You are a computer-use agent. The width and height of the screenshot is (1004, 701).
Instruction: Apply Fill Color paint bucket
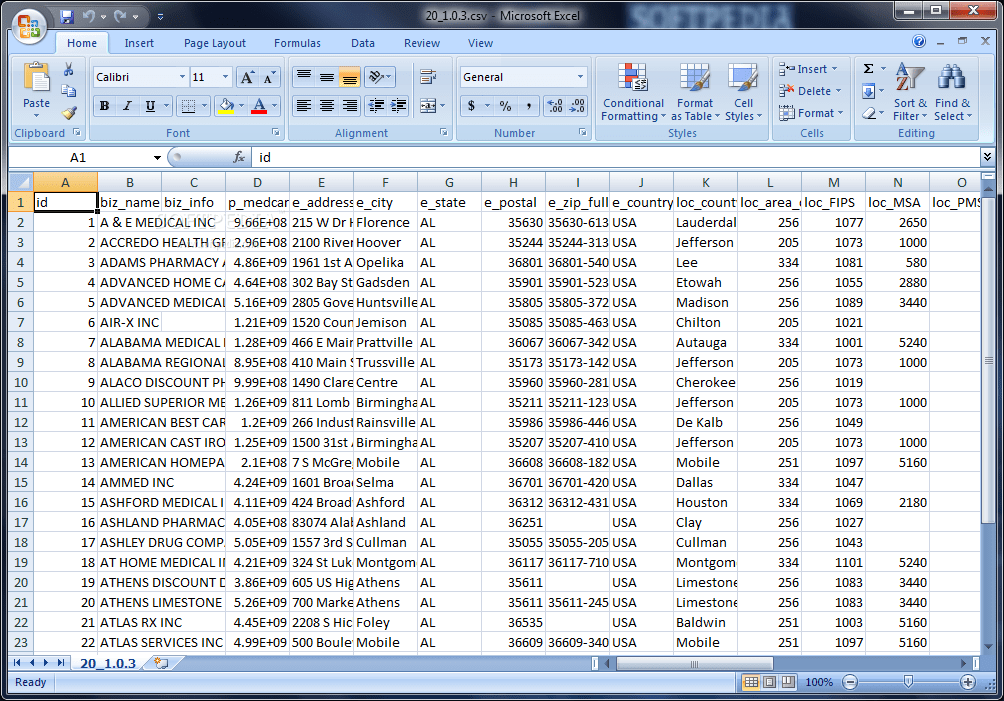tap(226, 106)
